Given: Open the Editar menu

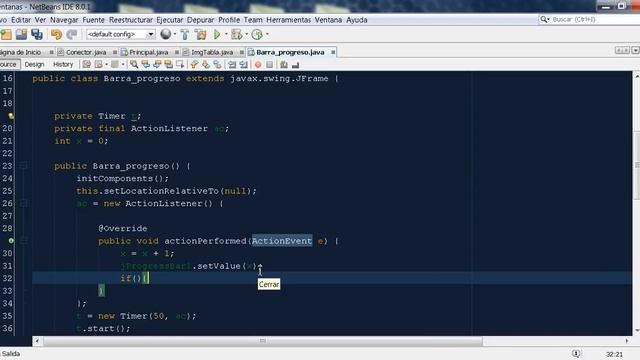Looking at the screenshot, I should click(x=21, y=20).
